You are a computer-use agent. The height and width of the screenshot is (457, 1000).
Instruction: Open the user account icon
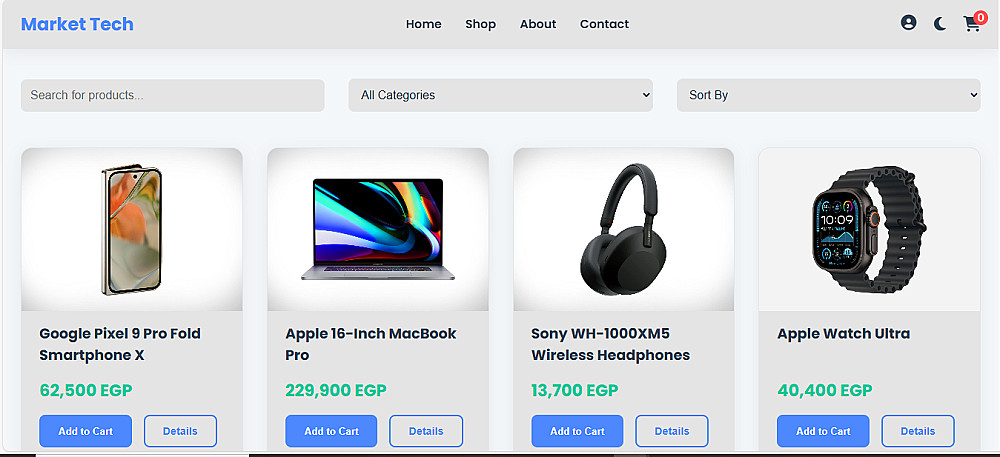[x=908, y=23]
